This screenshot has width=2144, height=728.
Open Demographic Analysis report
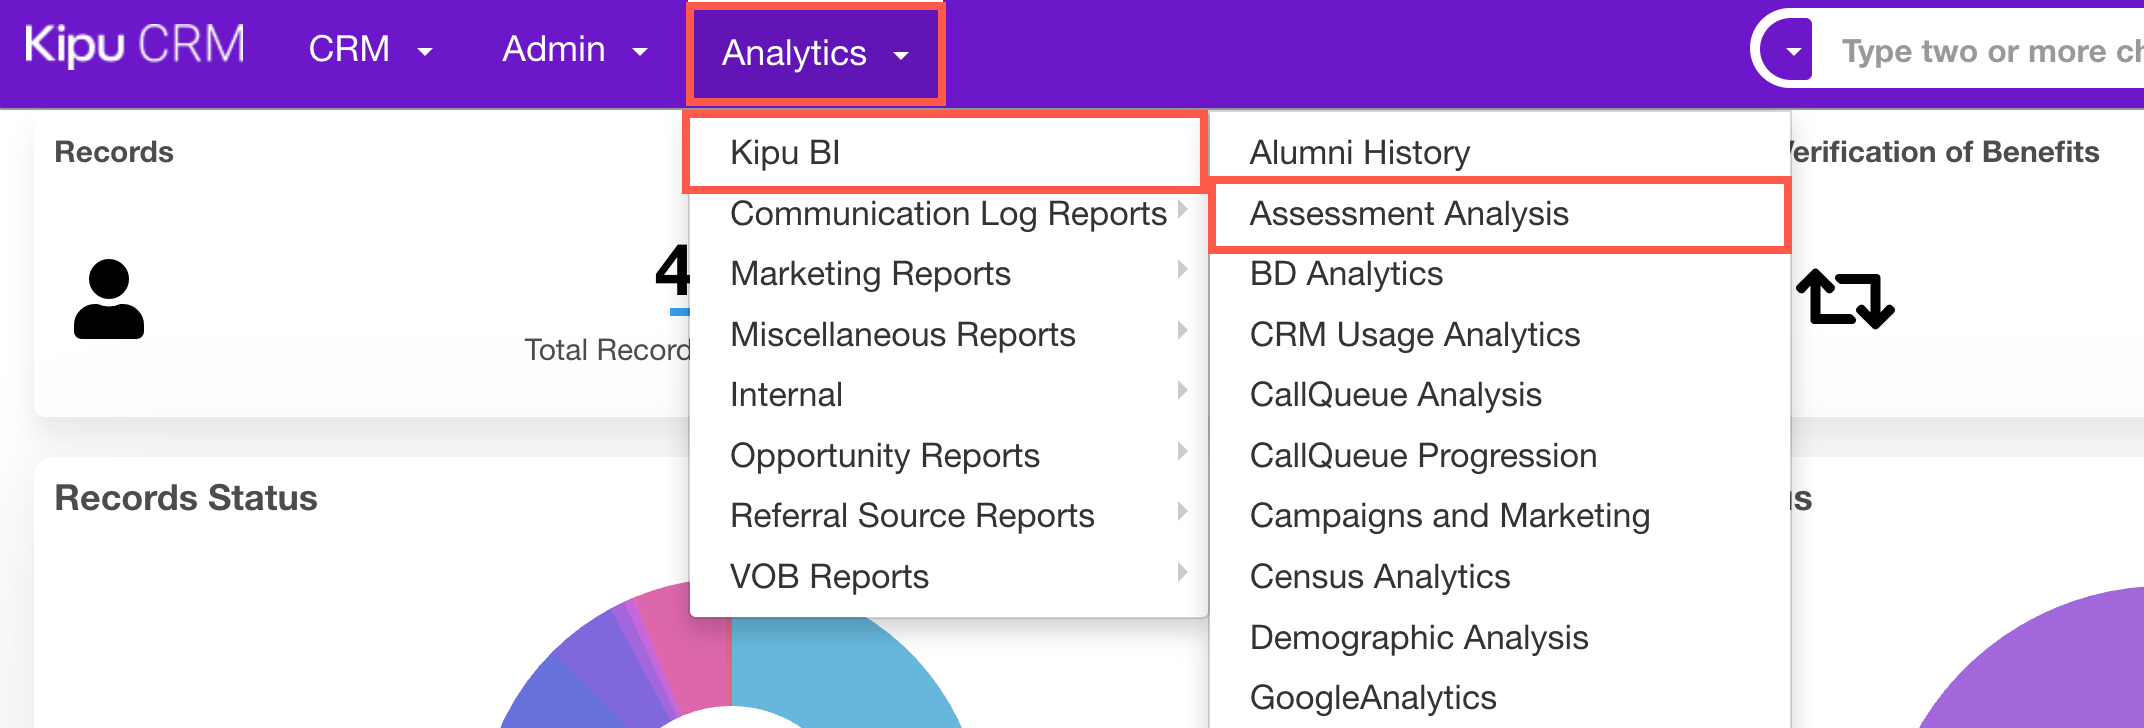click(1418, 637)
